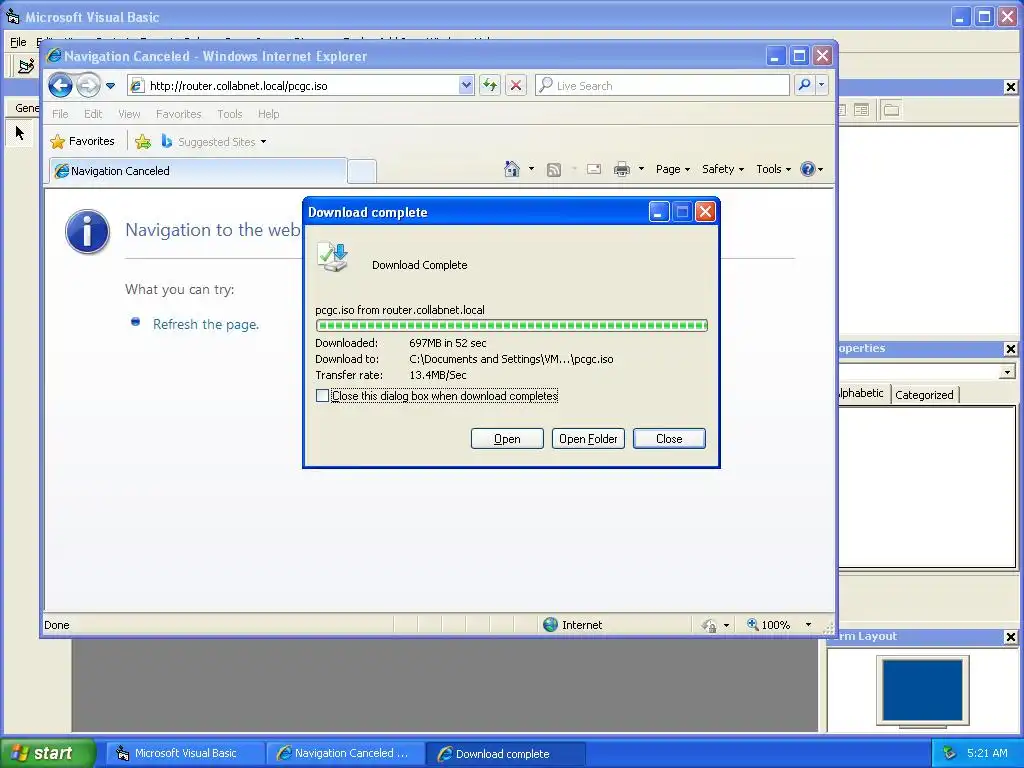This screenshot has width=1024, height=768.
Task: Go back with the IE Back arrow
Action: (x=60, y=86)
